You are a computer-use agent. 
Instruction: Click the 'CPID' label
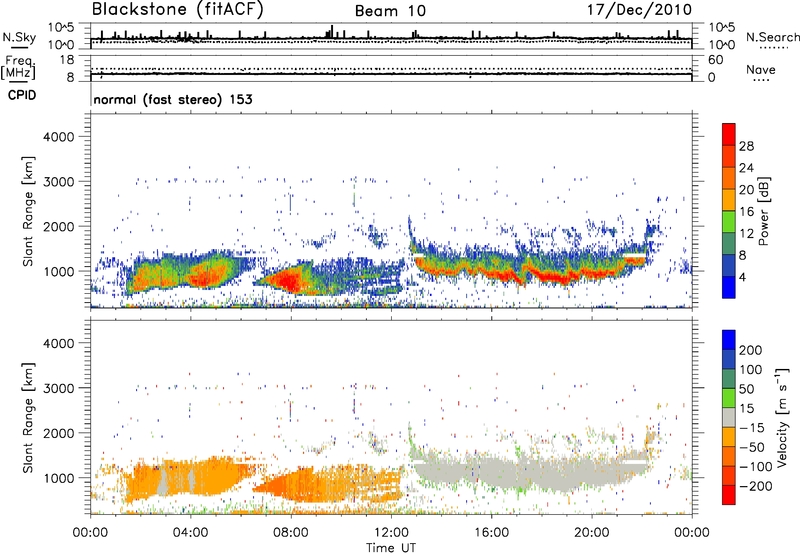pyautogui.click(x=22, y=95)
